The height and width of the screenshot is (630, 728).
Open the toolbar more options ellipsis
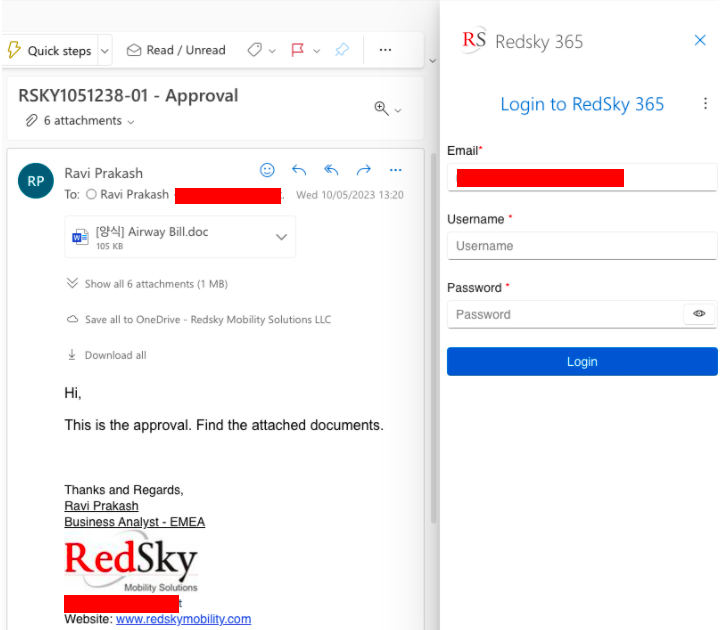[x=385, y=50]
